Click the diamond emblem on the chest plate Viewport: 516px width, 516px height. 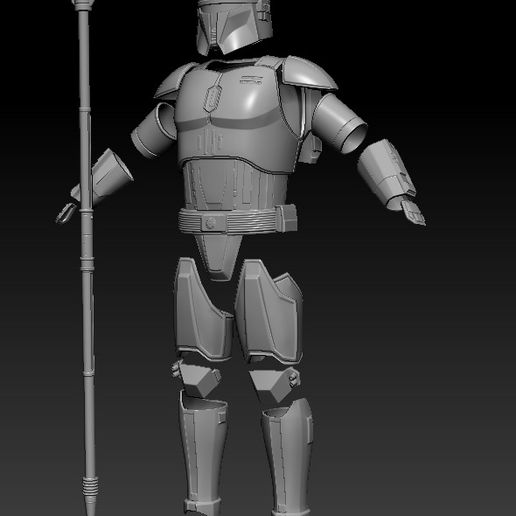click(x=213, y=98)
